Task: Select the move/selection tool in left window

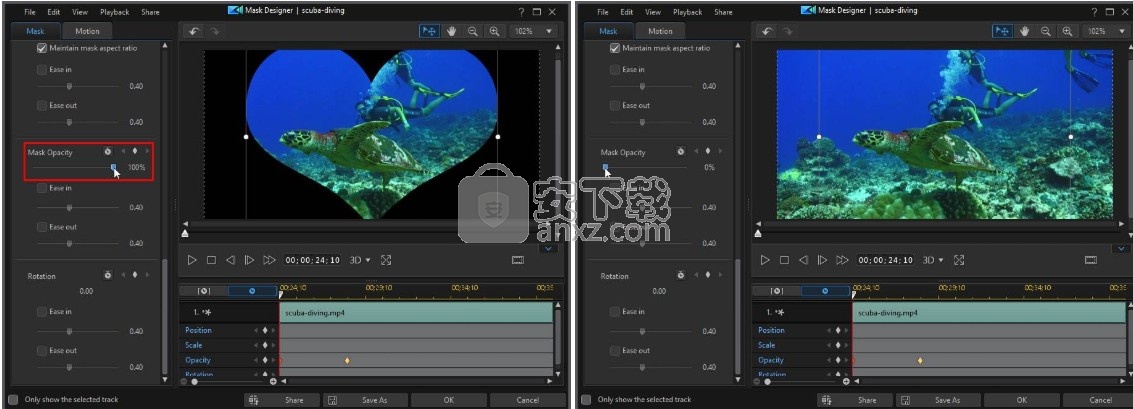Action: tap(429, 31)
